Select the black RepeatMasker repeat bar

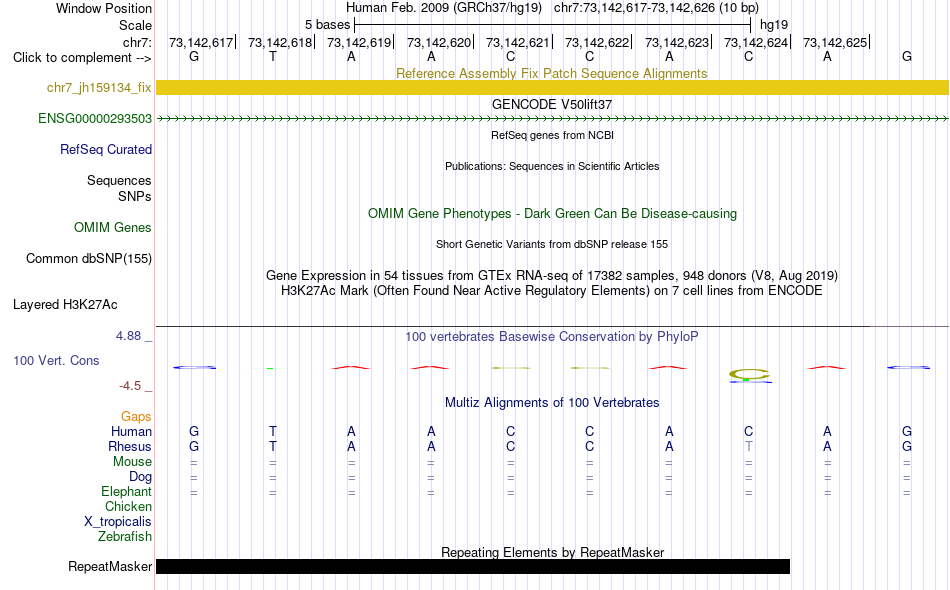coord(473,566)
